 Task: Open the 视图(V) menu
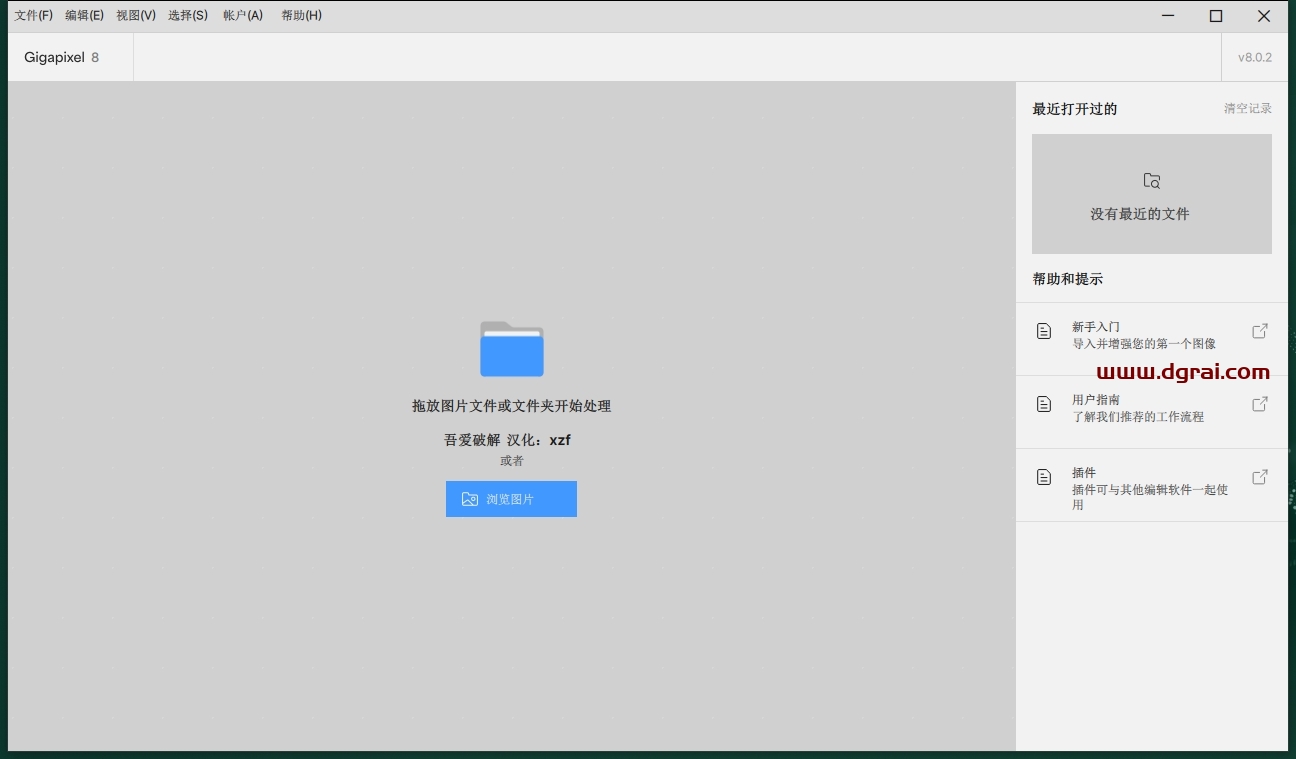click(136, 16)
